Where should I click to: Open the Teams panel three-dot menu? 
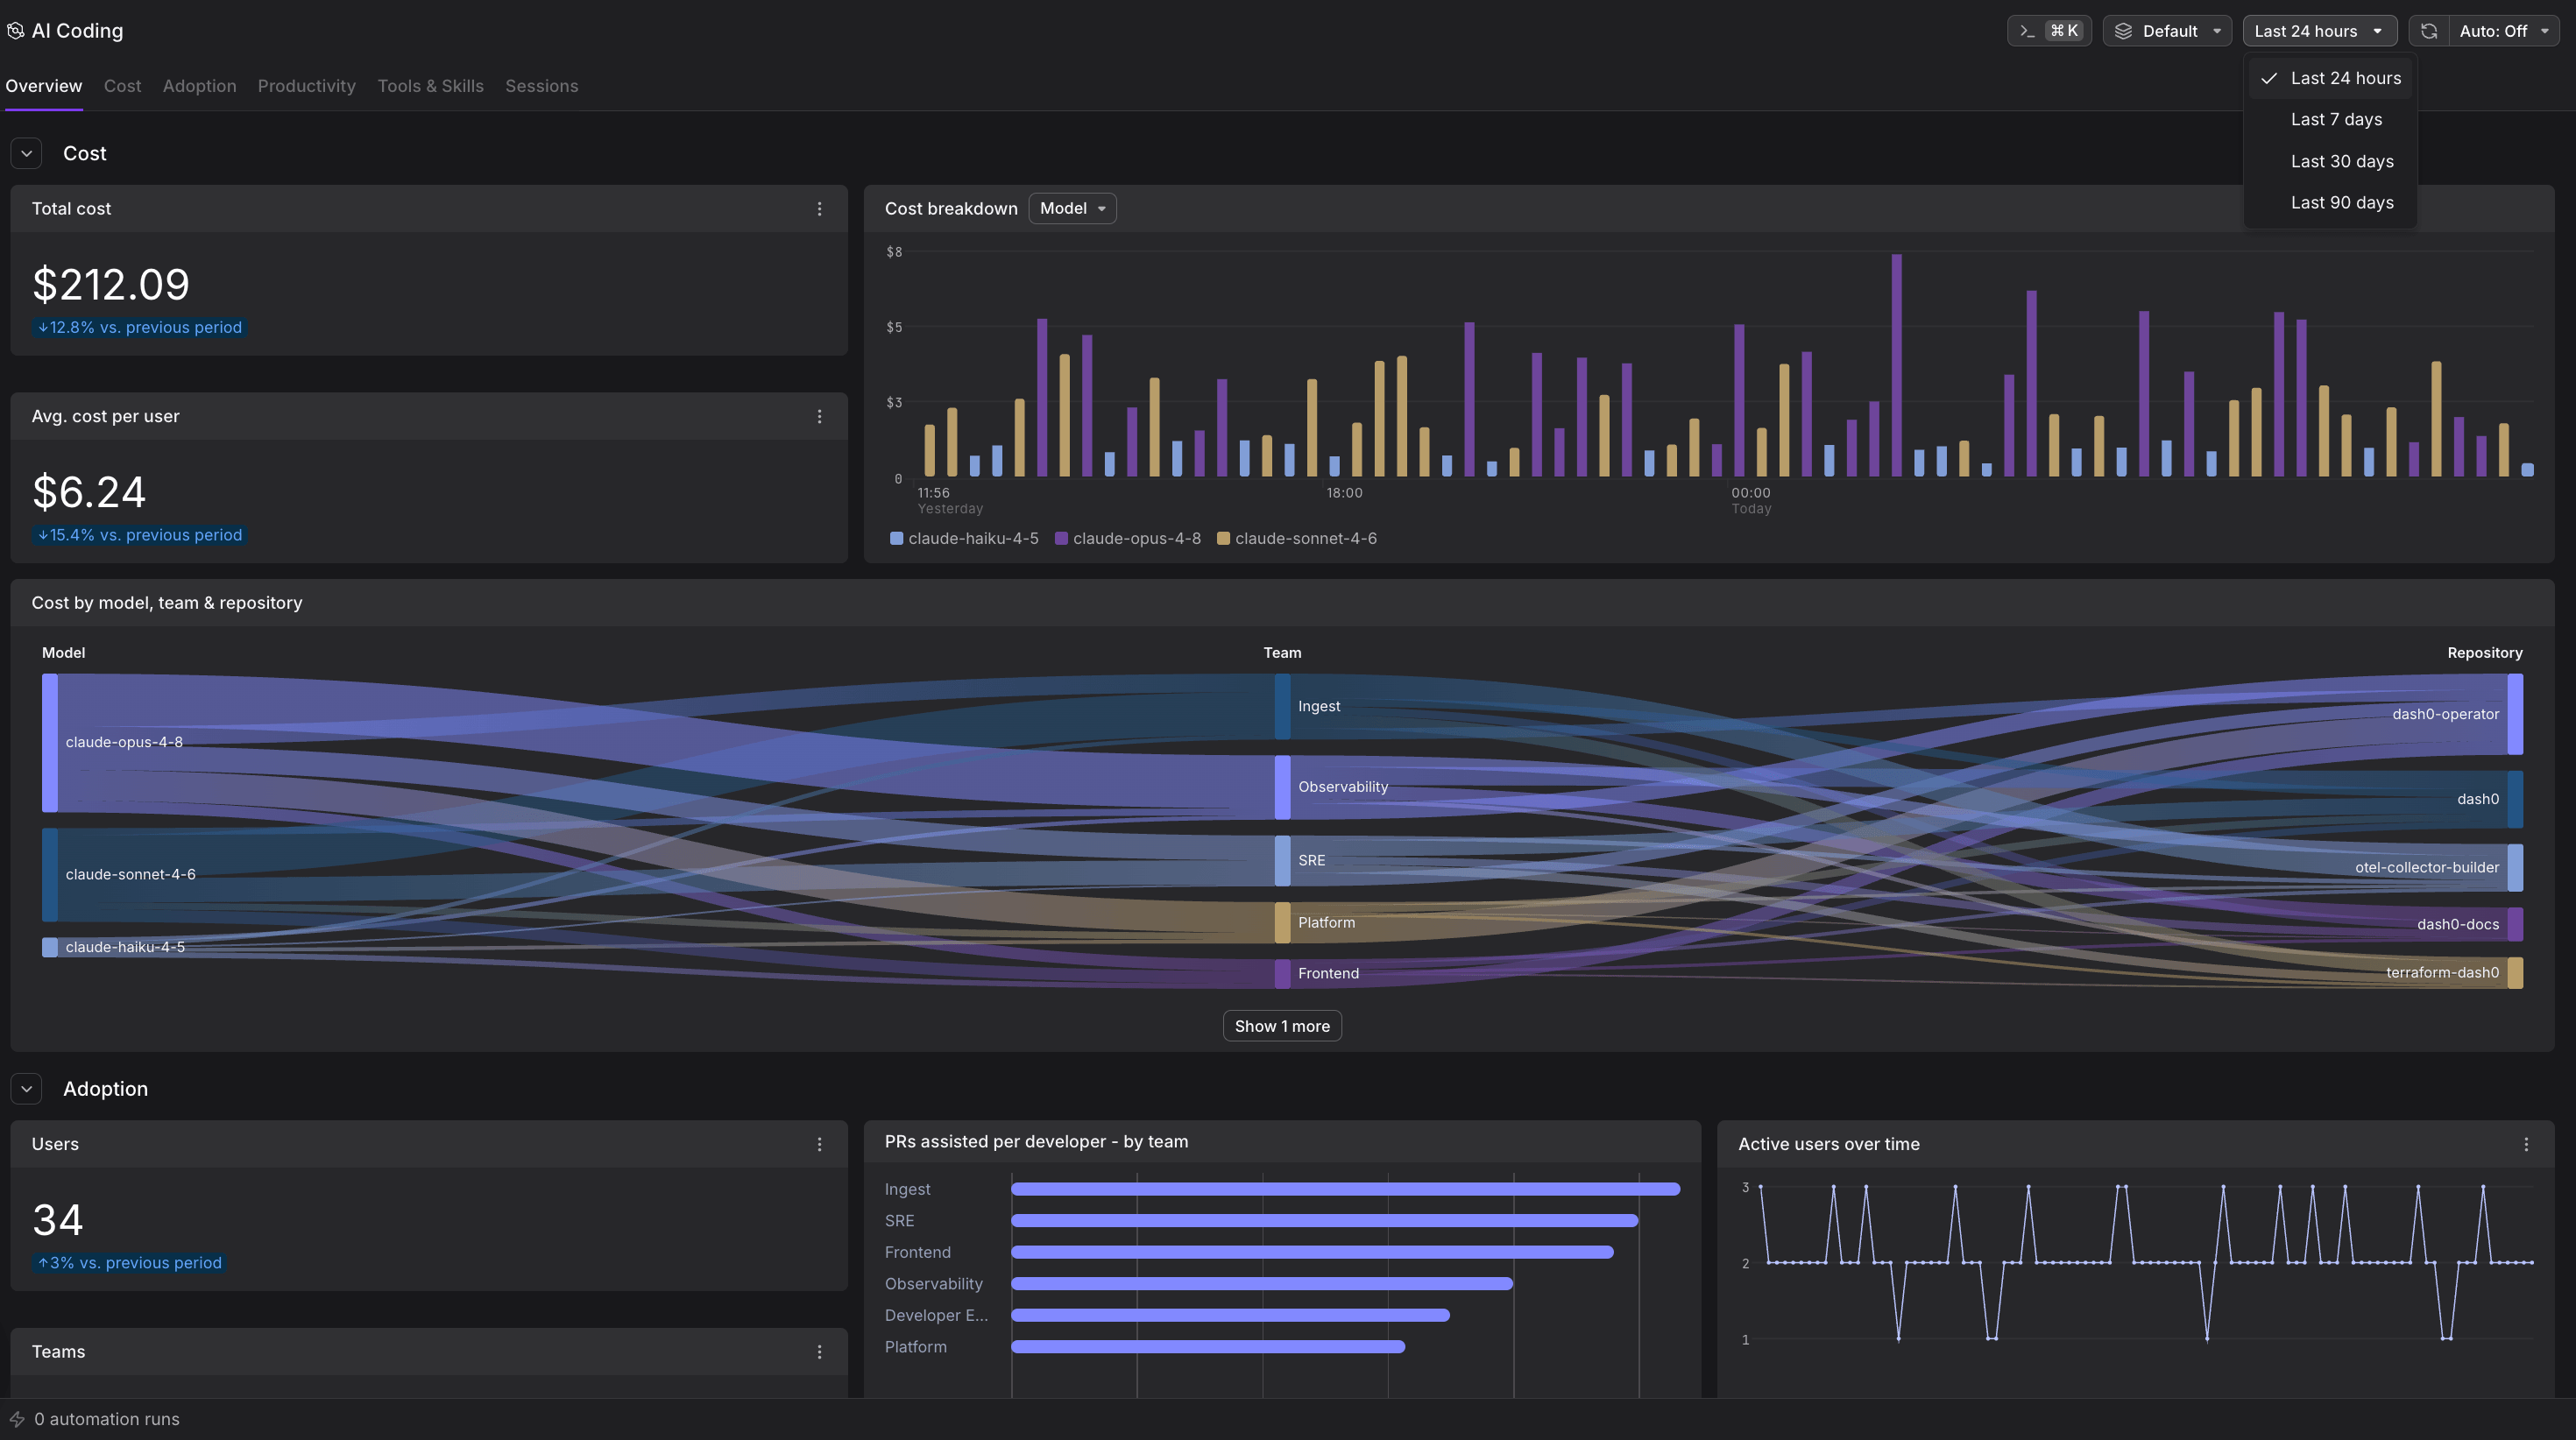pos(819,1352)
